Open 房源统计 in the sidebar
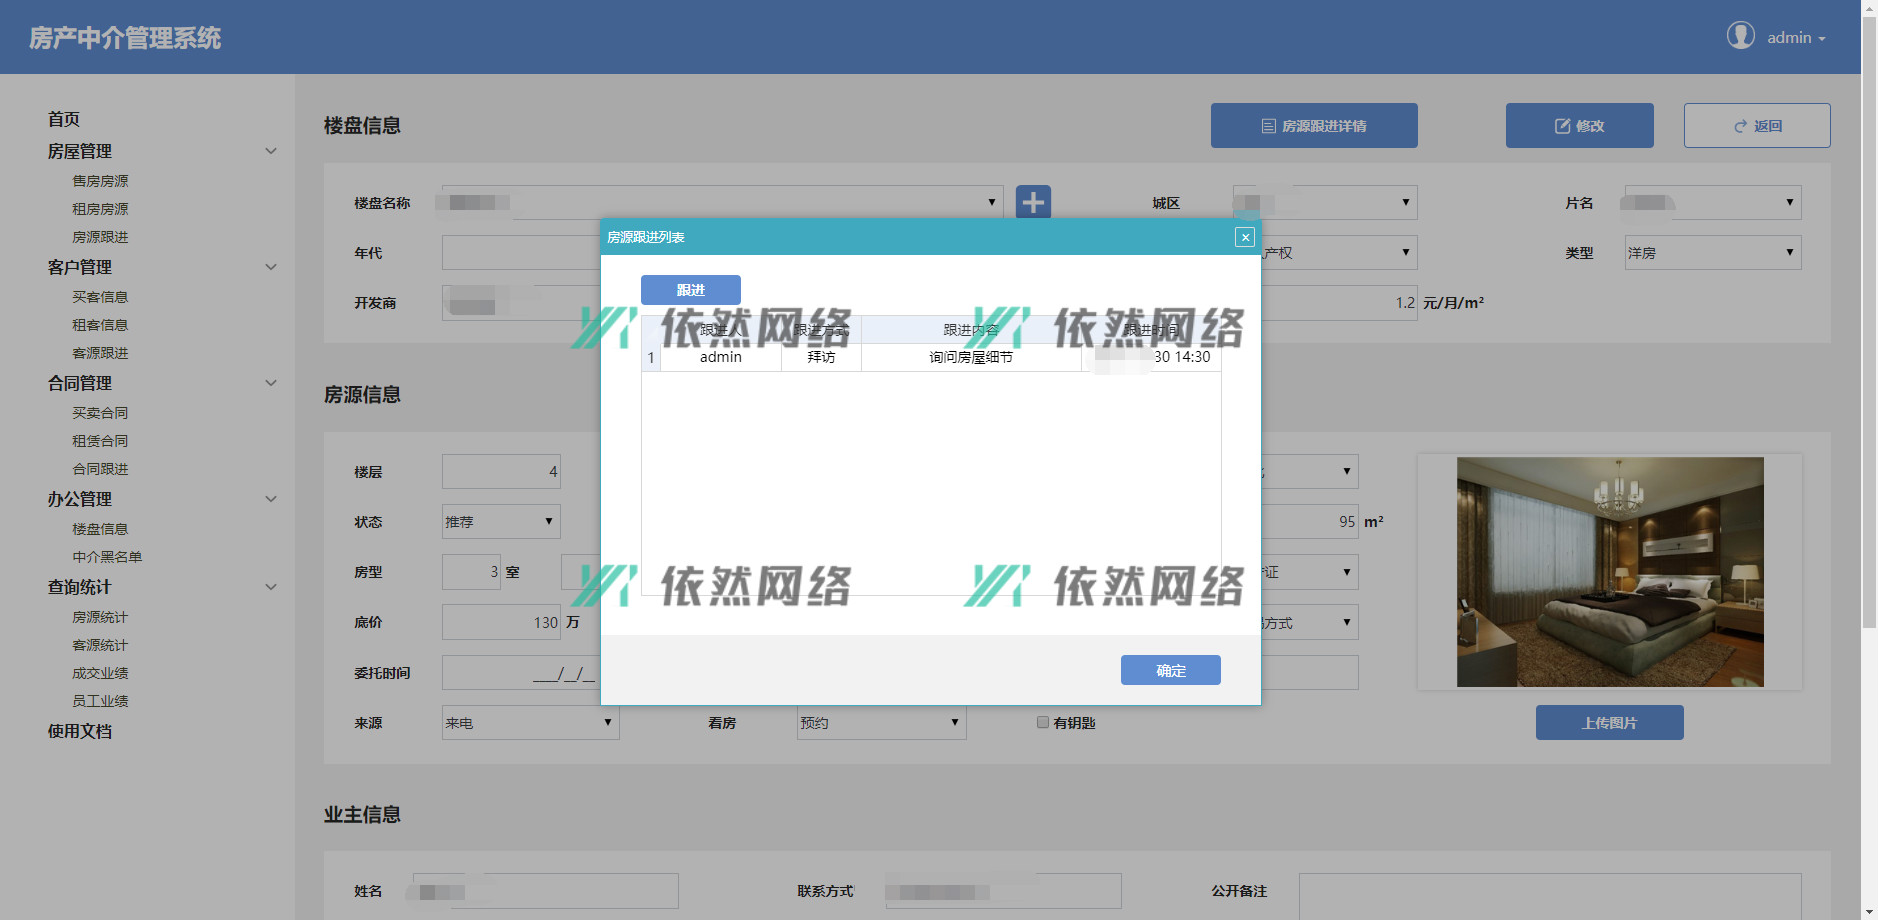1878x920 pixels. pyautogui.click(x=100, y=617)
